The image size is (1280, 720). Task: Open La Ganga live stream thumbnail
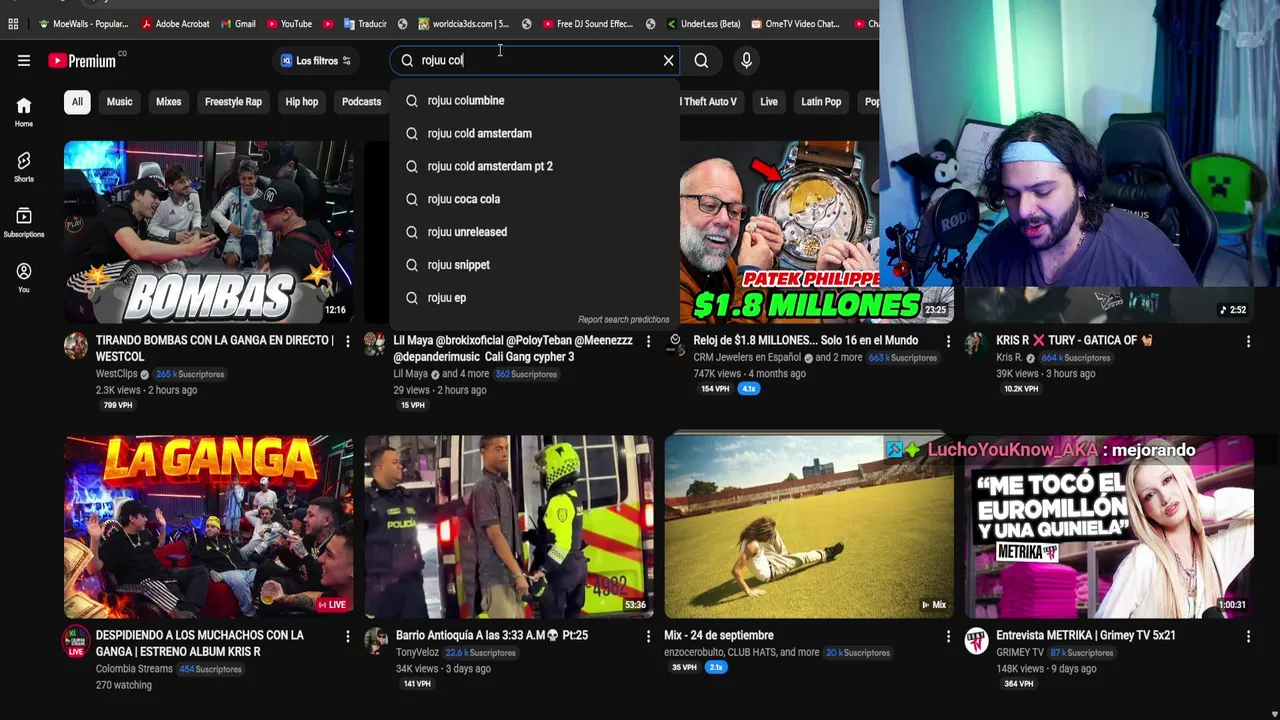208,527
